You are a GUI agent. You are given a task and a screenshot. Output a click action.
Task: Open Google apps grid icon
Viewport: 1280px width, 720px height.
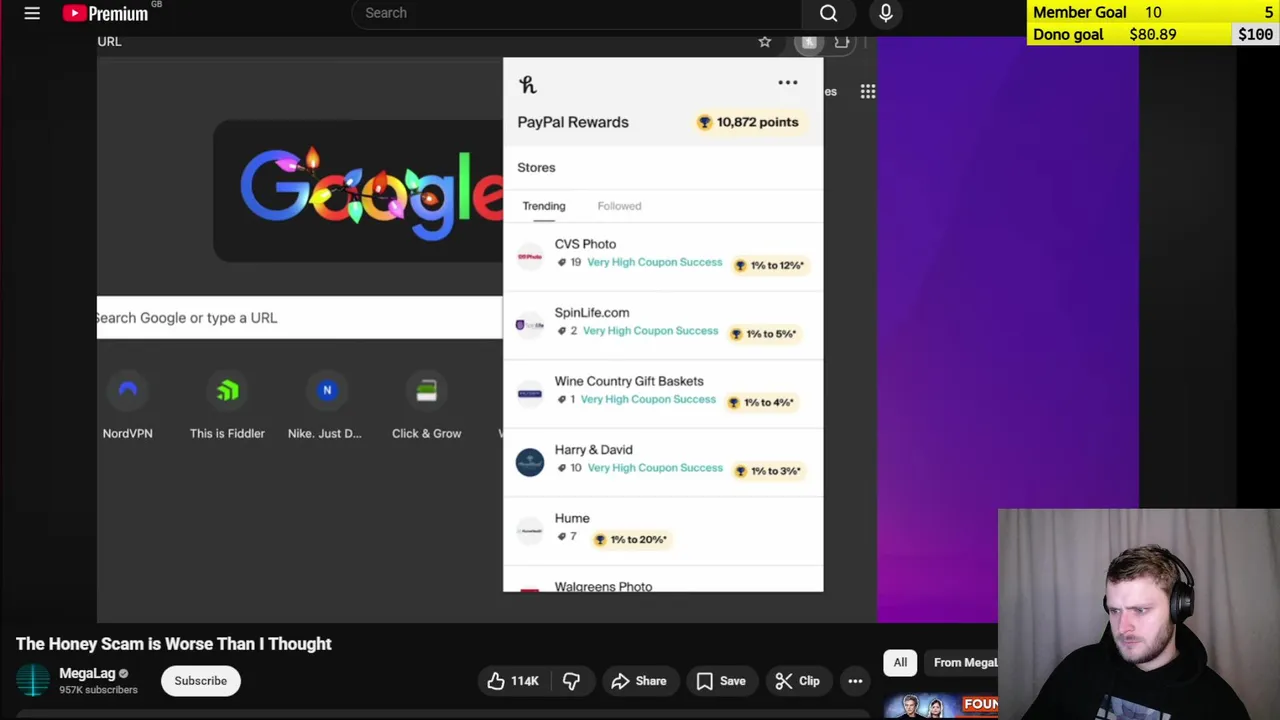[x=868, y=91]
